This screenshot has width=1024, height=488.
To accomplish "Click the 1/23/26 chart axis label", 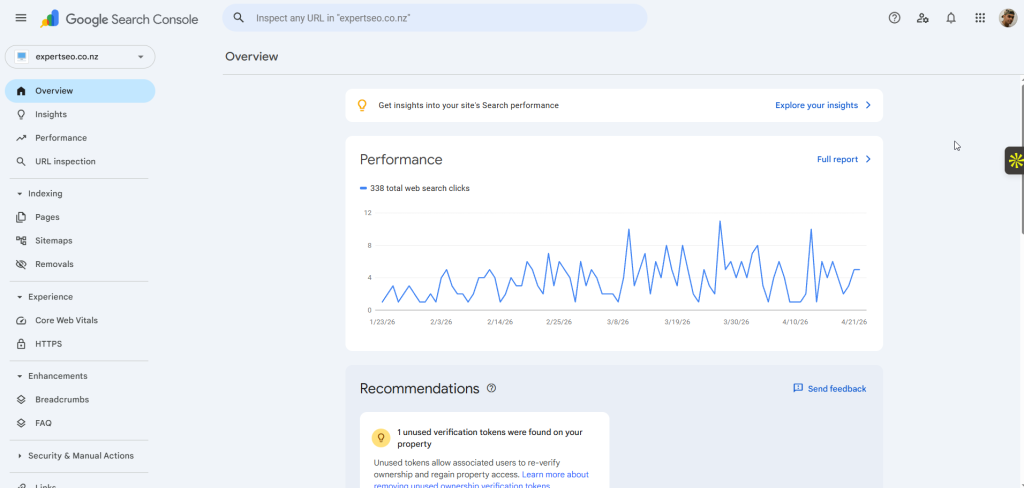I will pyautogui.click(x=382, y=322).
